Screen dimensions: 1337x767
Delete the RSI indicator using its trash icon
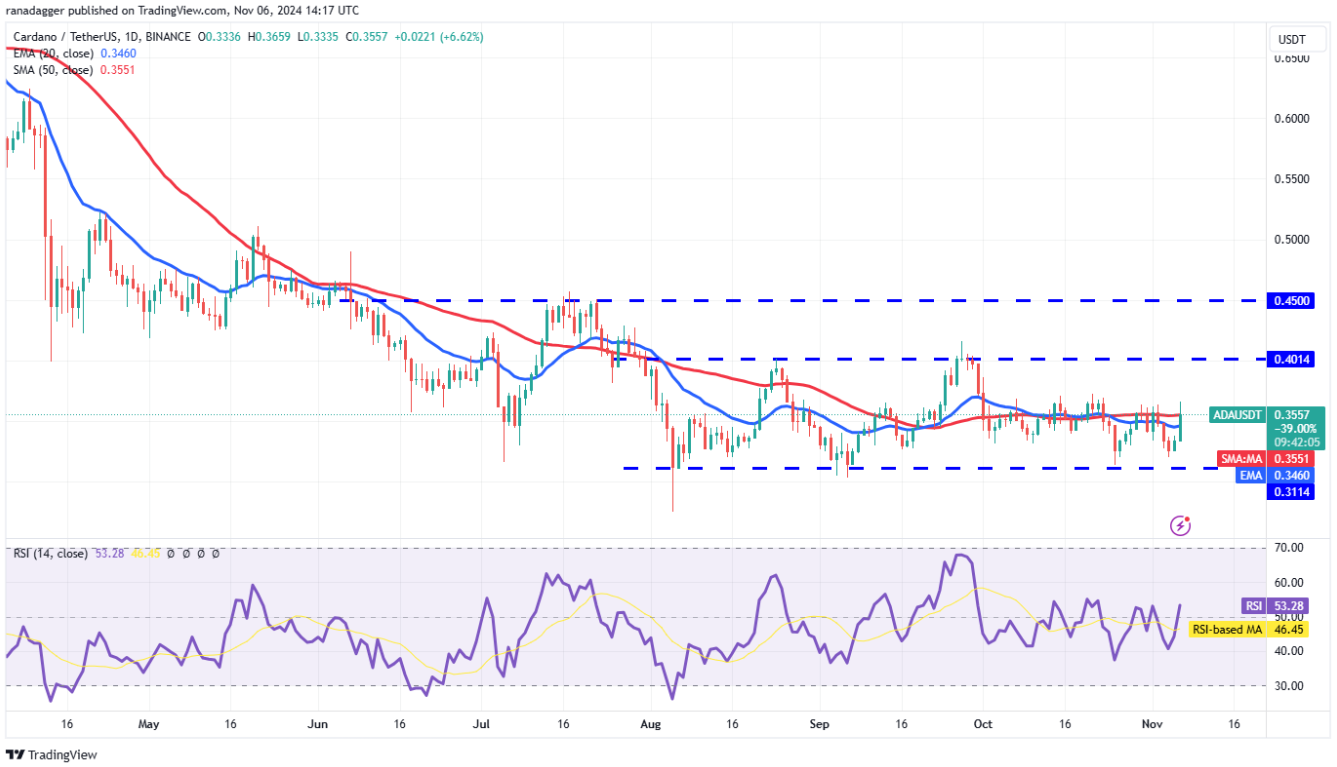201,553
